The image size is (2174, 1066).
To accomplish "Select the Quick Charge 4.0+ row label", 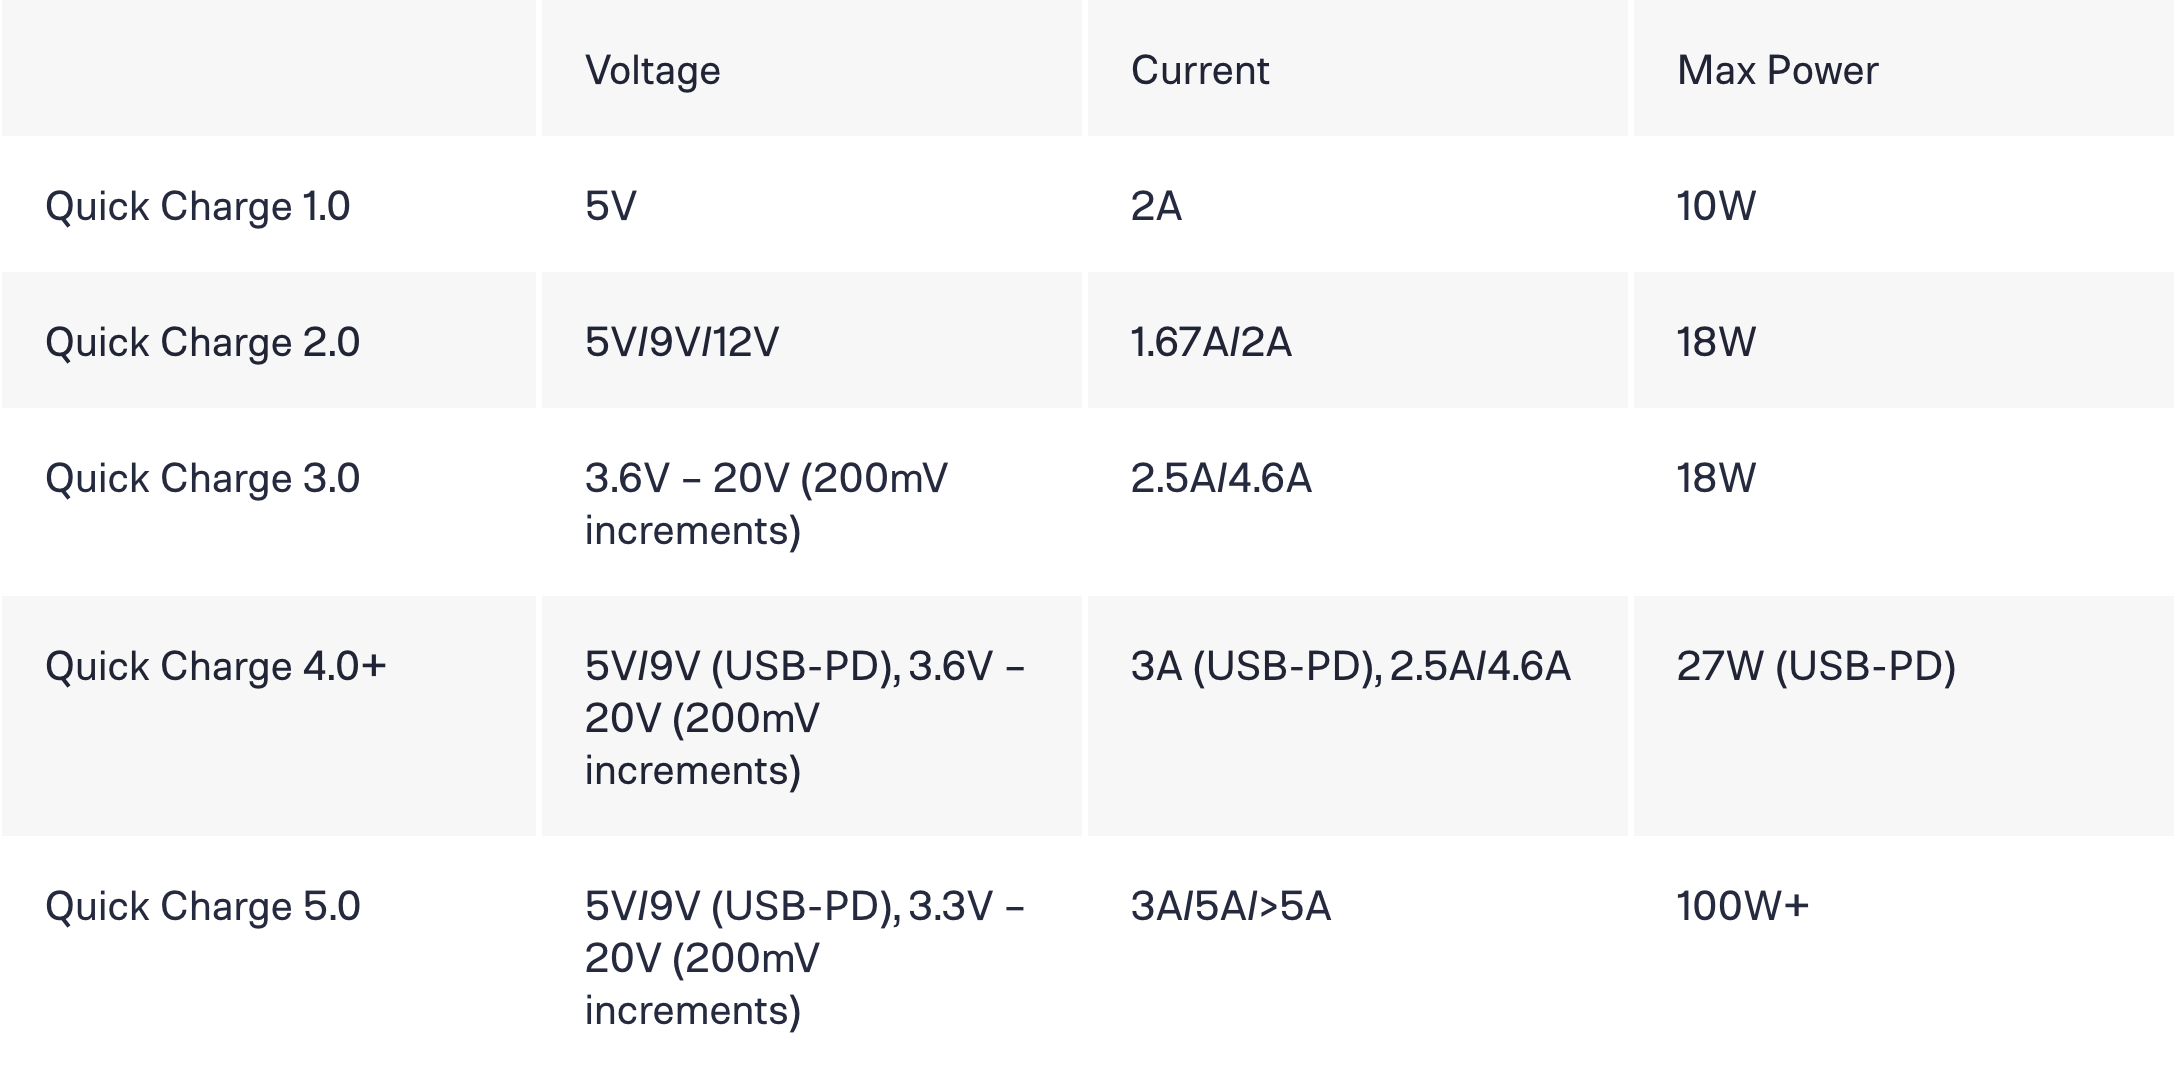I will click(x=215, y=666).
